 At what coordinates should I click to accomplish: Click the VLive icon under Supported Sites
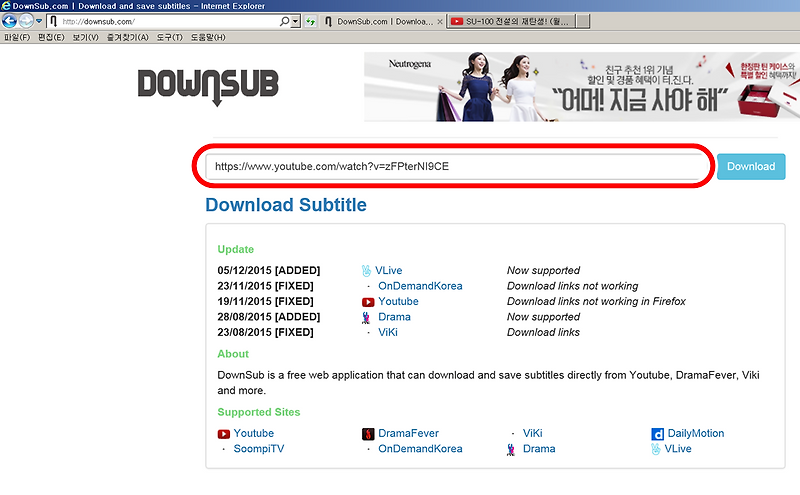(656, 449)
